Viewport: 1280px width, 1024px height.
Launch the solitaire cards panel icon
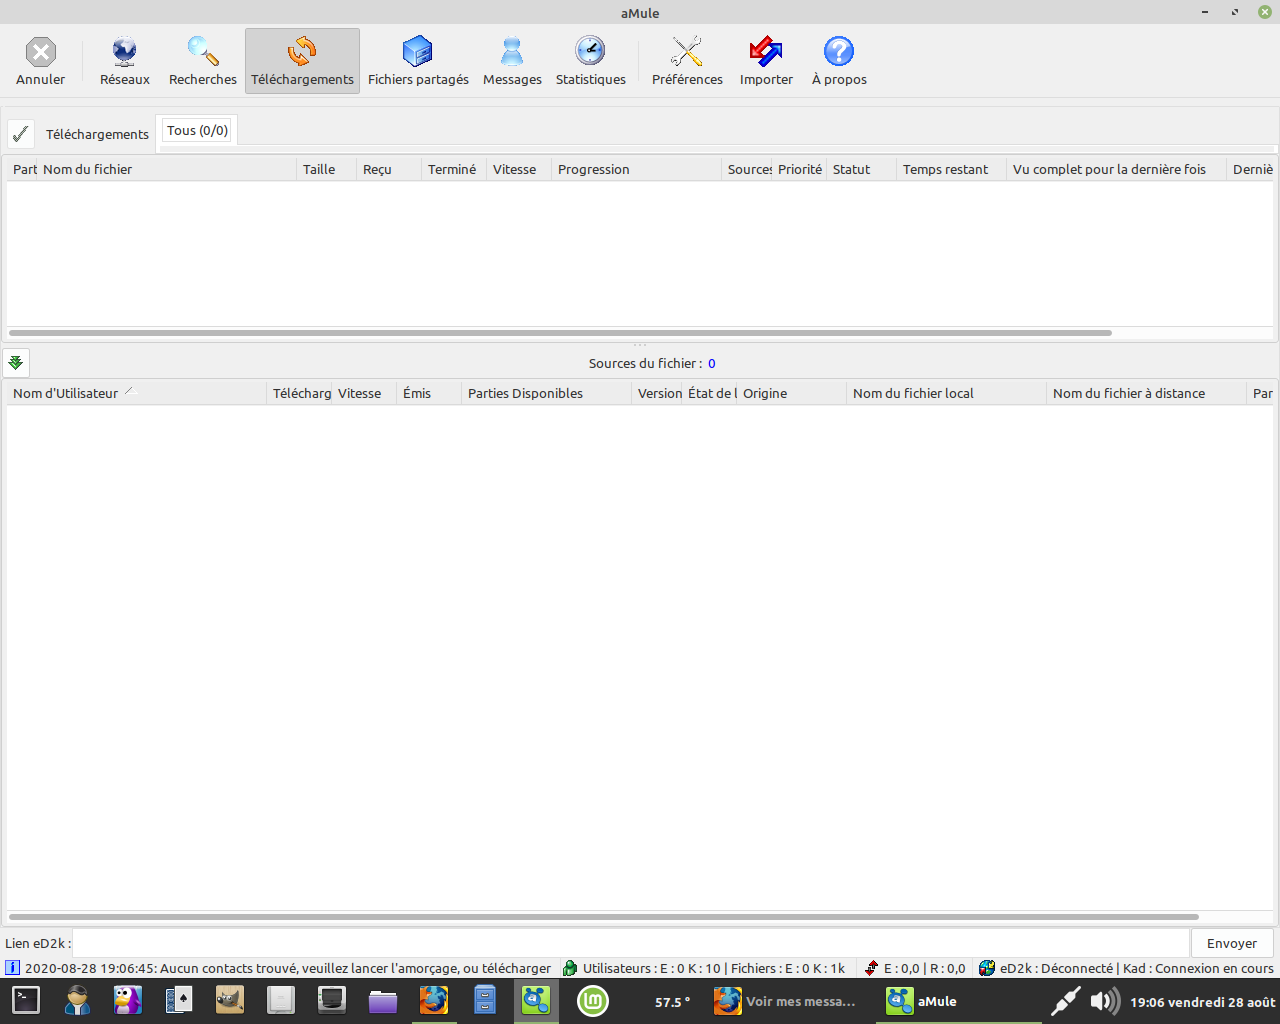pyautogui.click(x=179, y=1000)
